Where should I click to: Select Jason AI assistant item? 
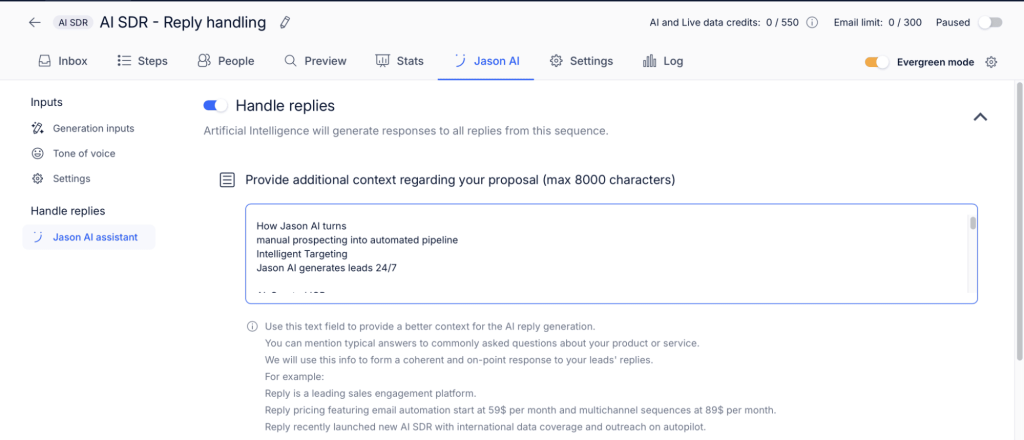(89, 237)
